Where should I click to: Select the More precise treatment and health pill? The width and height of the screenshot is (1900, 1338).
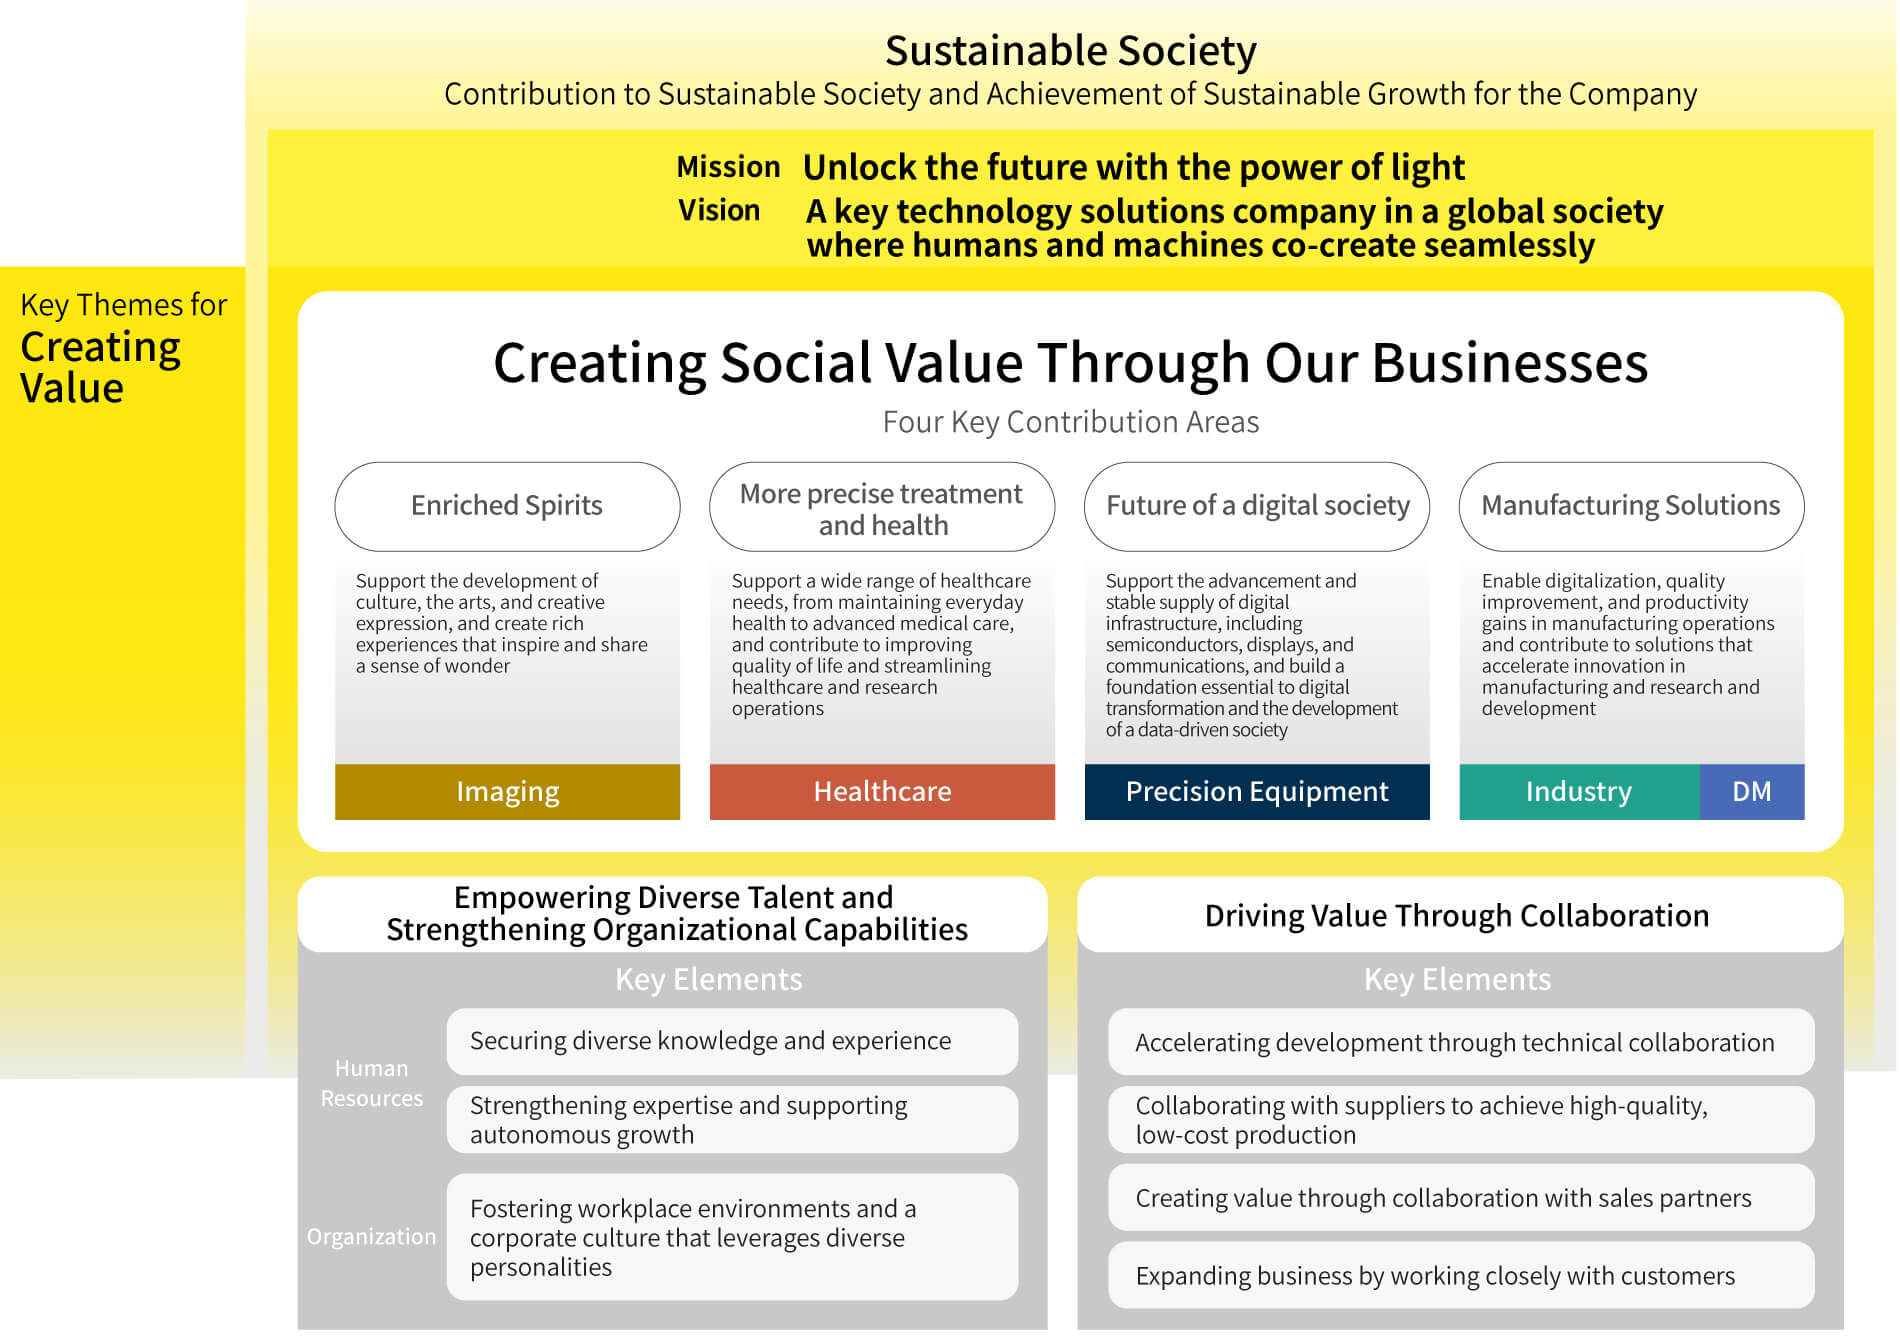click(x=882, y=506)
